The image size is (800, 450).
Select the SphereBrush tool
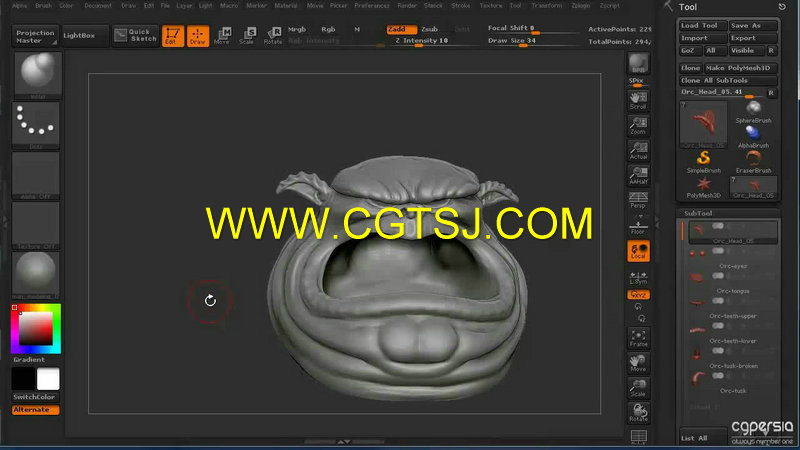[x=754, y=112]
